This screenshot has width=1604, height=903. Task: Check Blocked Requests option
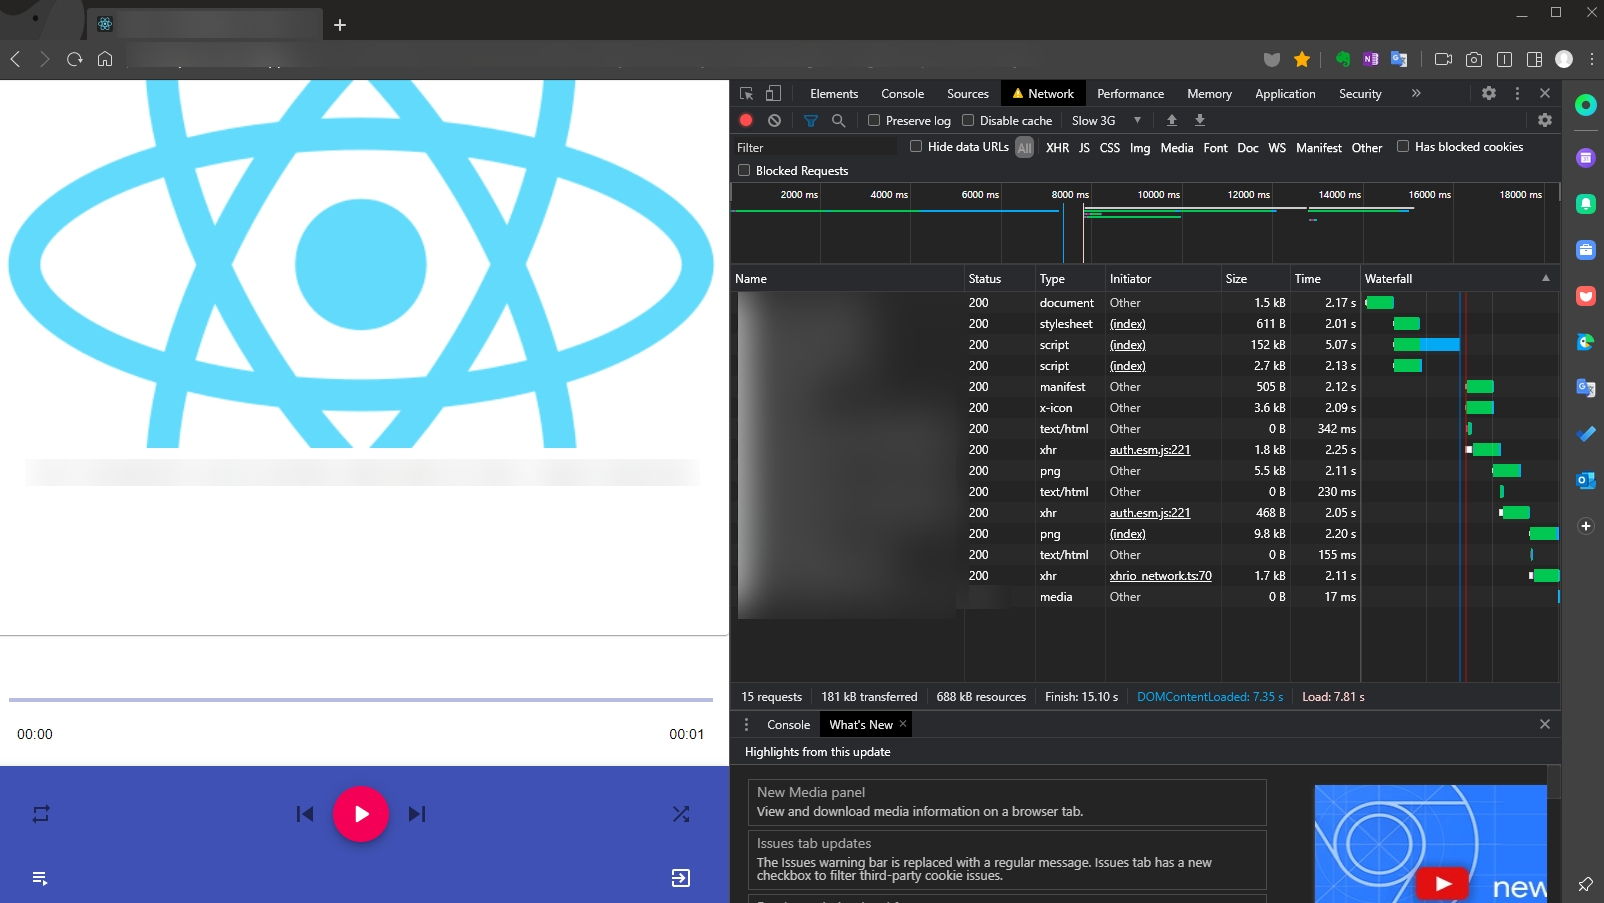click(x=744, y=170)
